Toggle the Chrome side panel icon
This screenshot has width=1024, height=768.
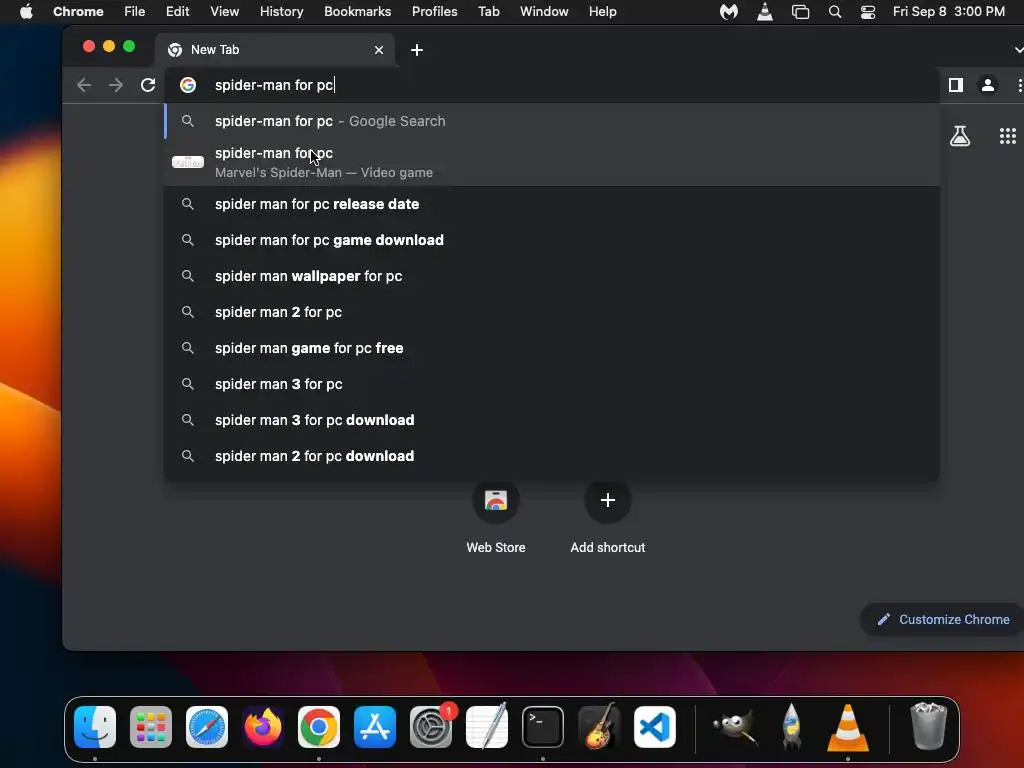[x=956, y=85]
